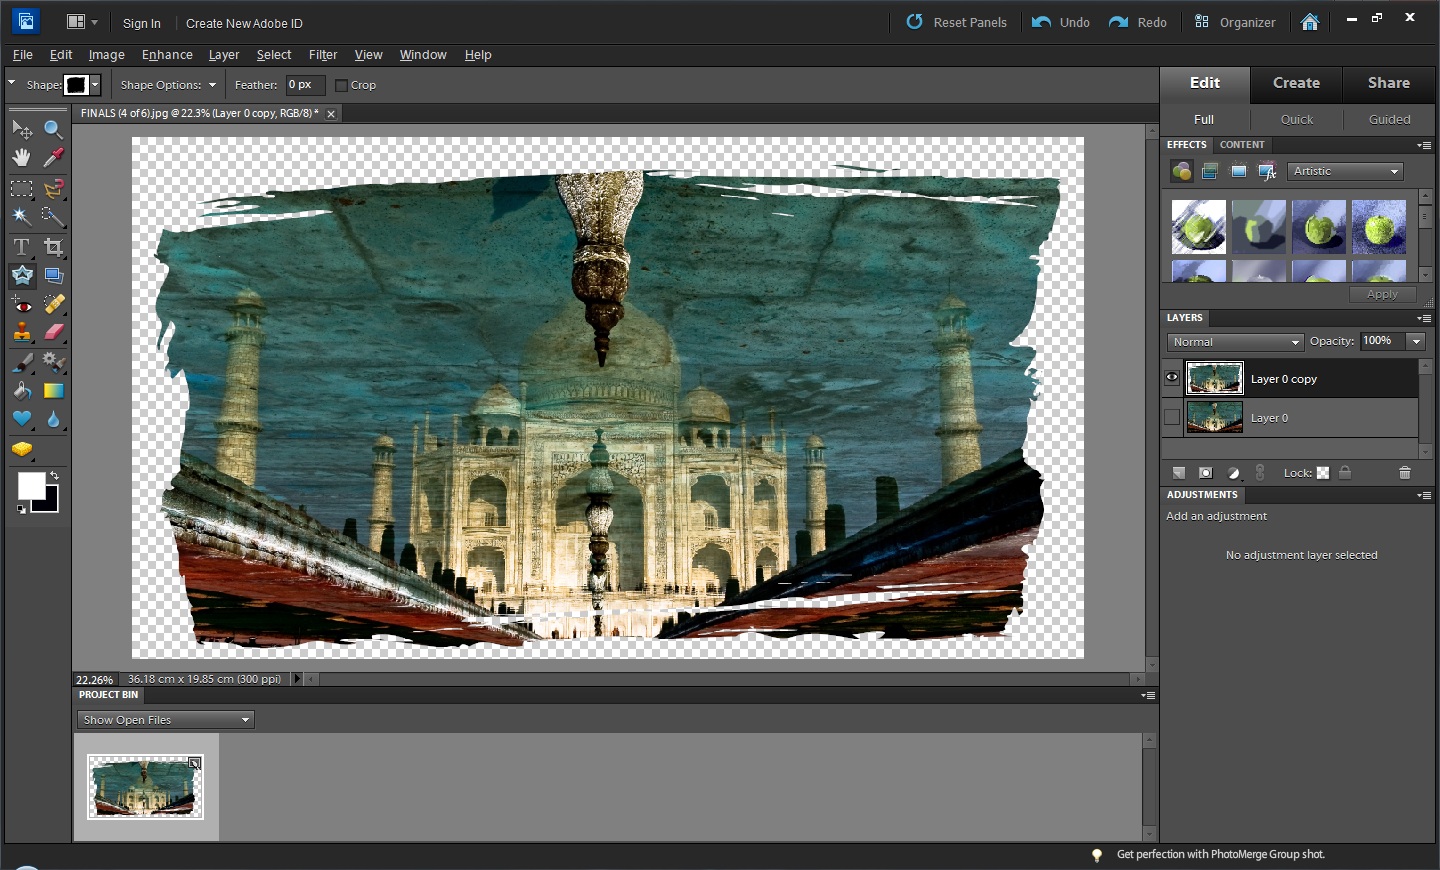Select the Type tool
Screen dimensions: 1440x870
point(22,247)
